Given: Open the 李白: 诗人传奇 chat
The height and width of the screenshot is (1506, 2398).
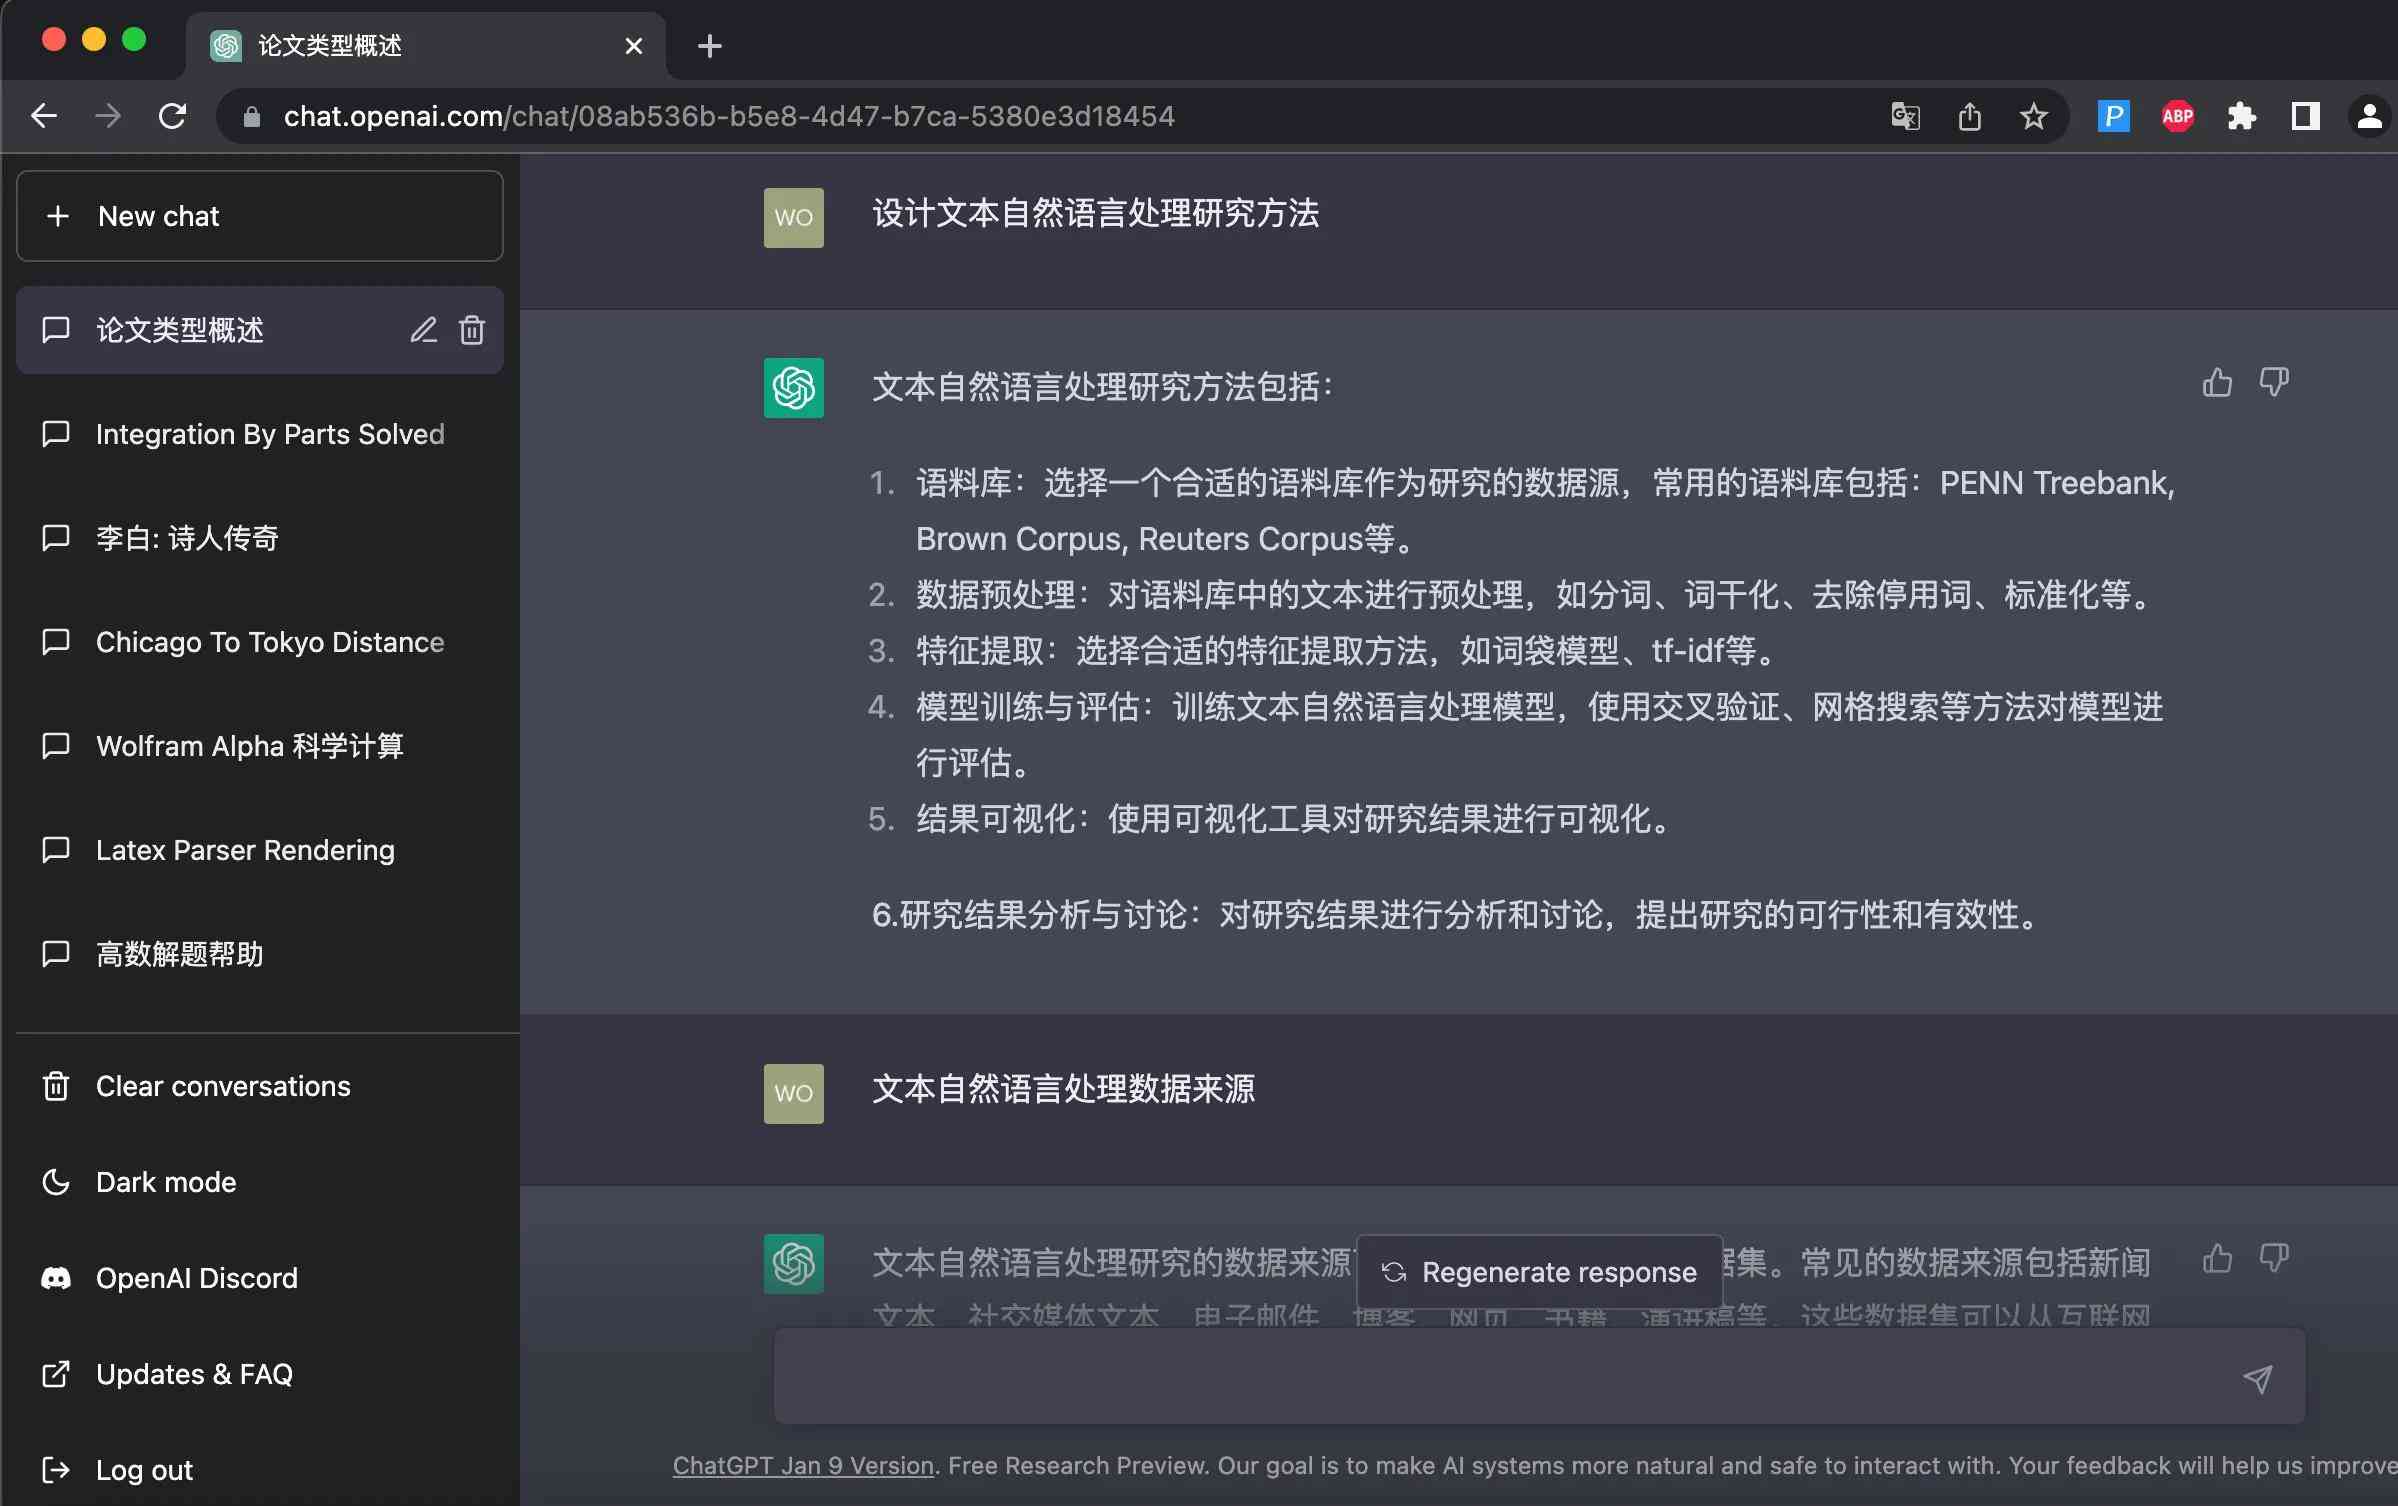Looking at the screenshot, I should coord(260,538).
